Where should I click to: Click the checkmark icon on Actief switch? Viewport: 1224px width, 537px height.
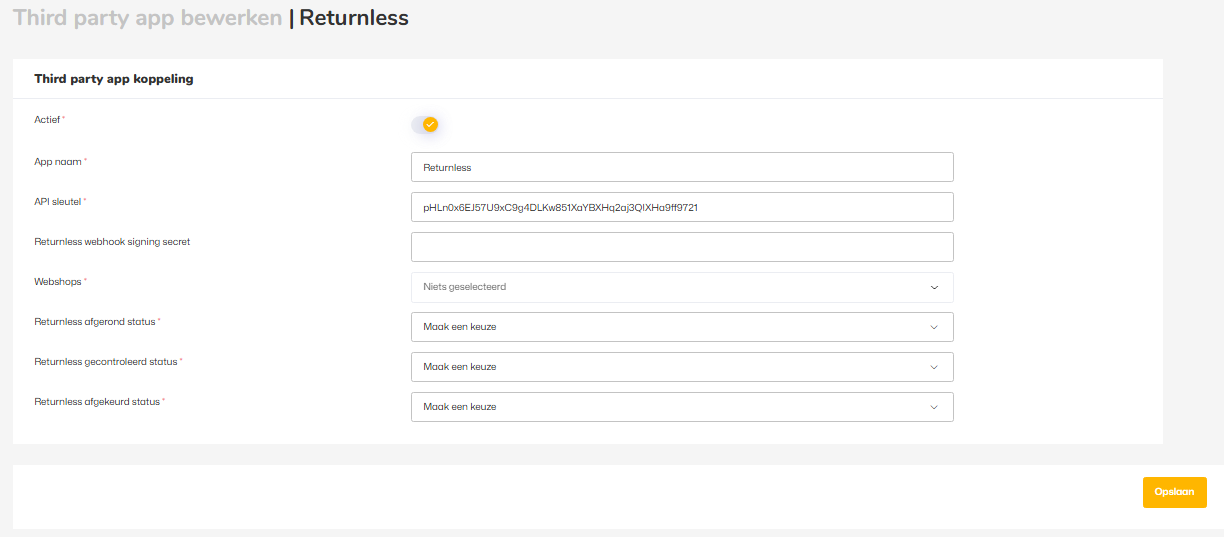[430, 125]
